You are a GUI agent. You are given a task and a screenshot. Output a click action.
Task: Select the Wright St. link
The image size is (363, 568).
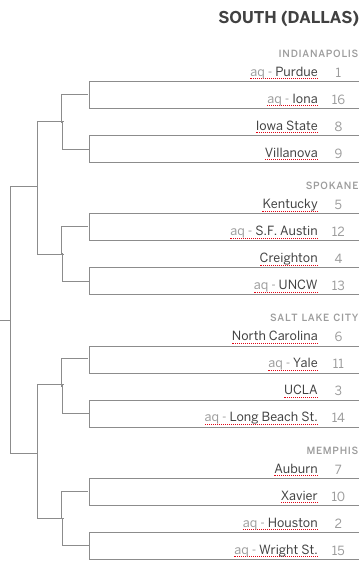click(288, 550)
